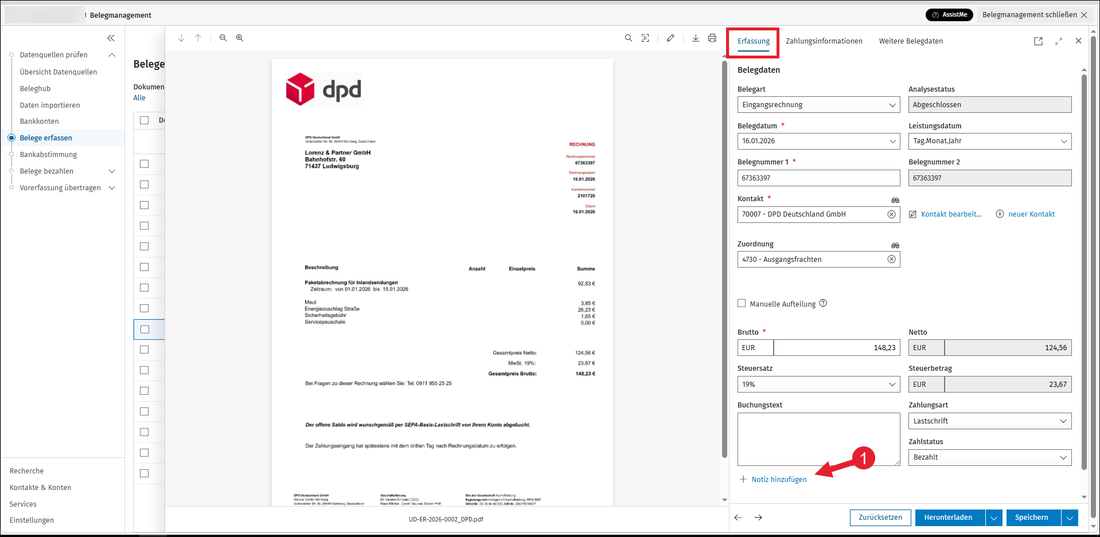The height and width of the screenshot is (537, 1100).
Task: Clear the Kontakt field value
Action: [891, 214]
